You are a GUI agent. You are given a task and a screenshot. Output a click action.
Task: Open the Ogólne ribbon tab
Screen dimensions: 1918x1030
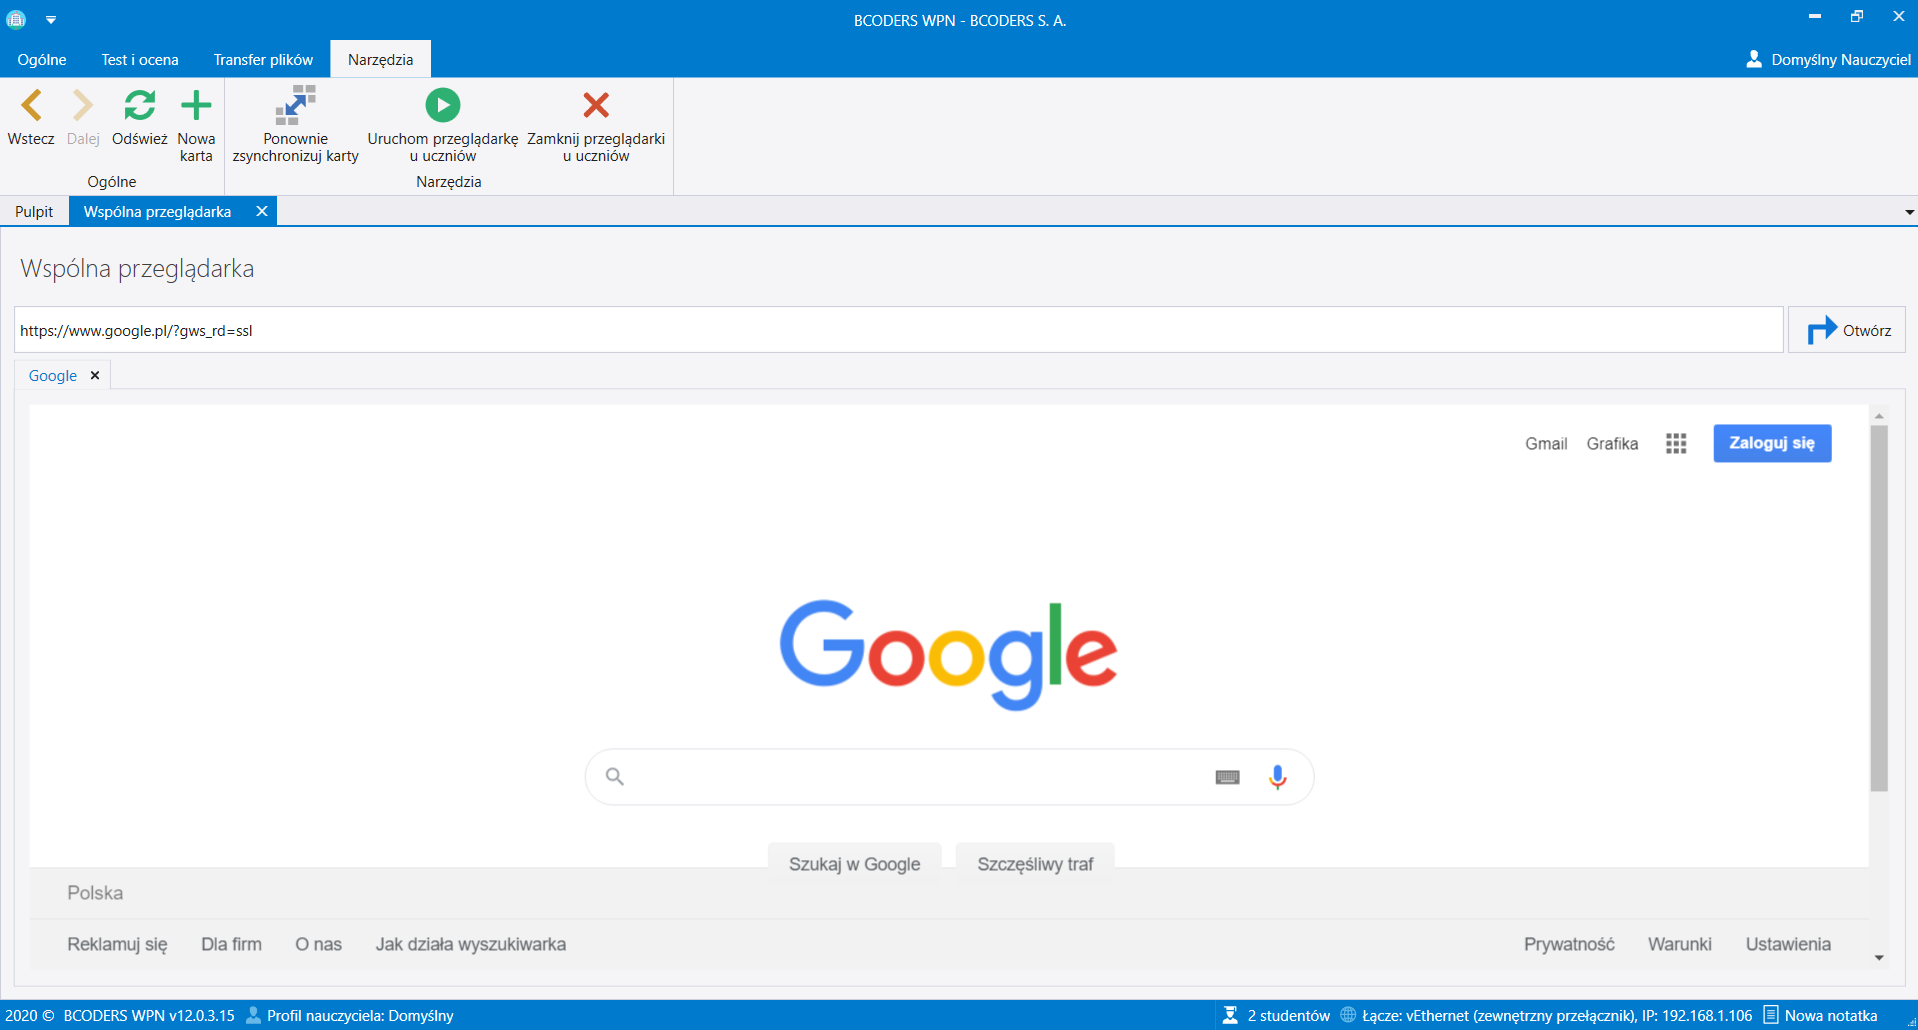coord(42,59)
